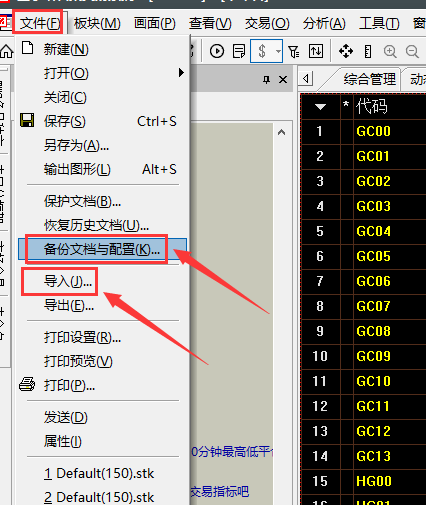Click the 代码 column header
Screen dimensions: 426x505
[371, 107]
